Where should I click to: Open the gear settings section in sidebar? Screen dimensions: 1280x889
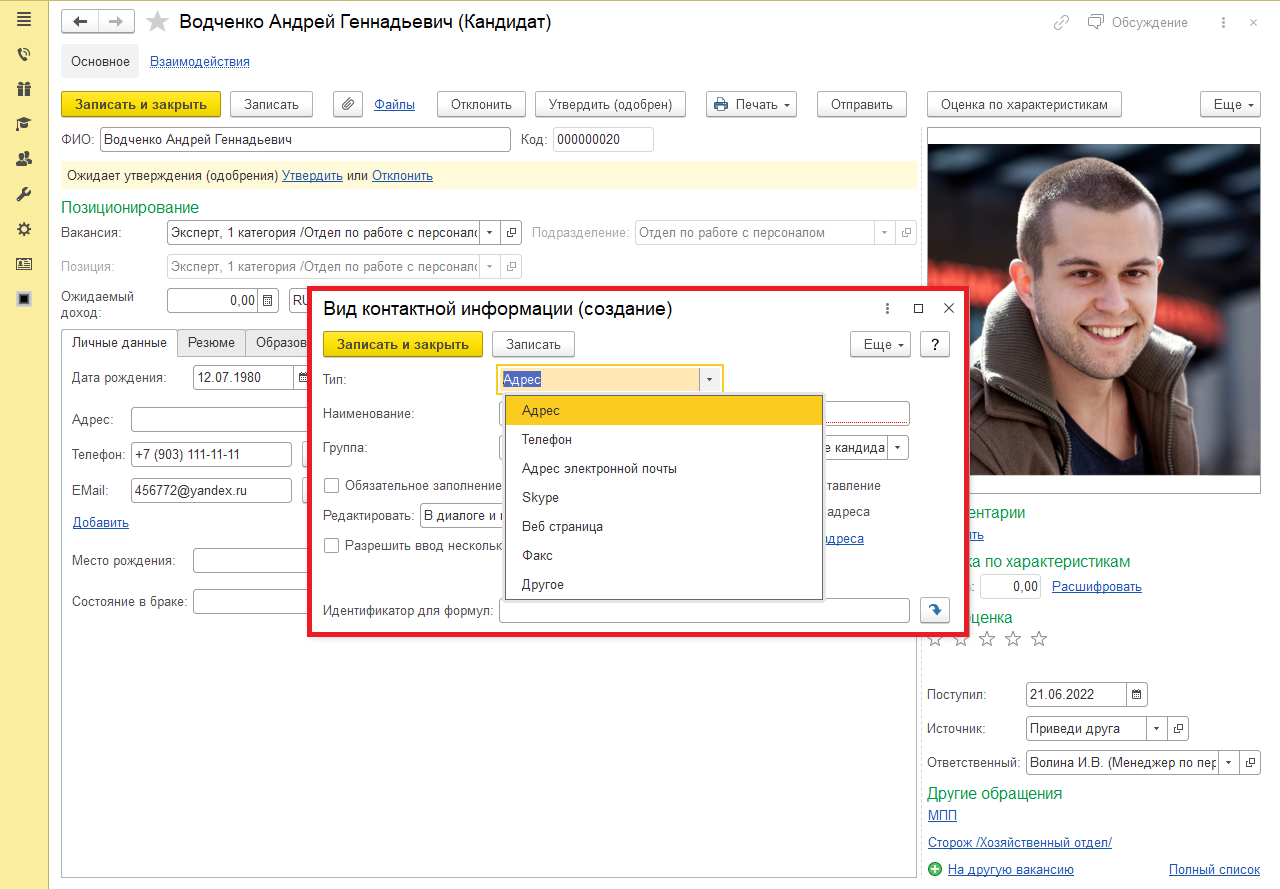24,229
